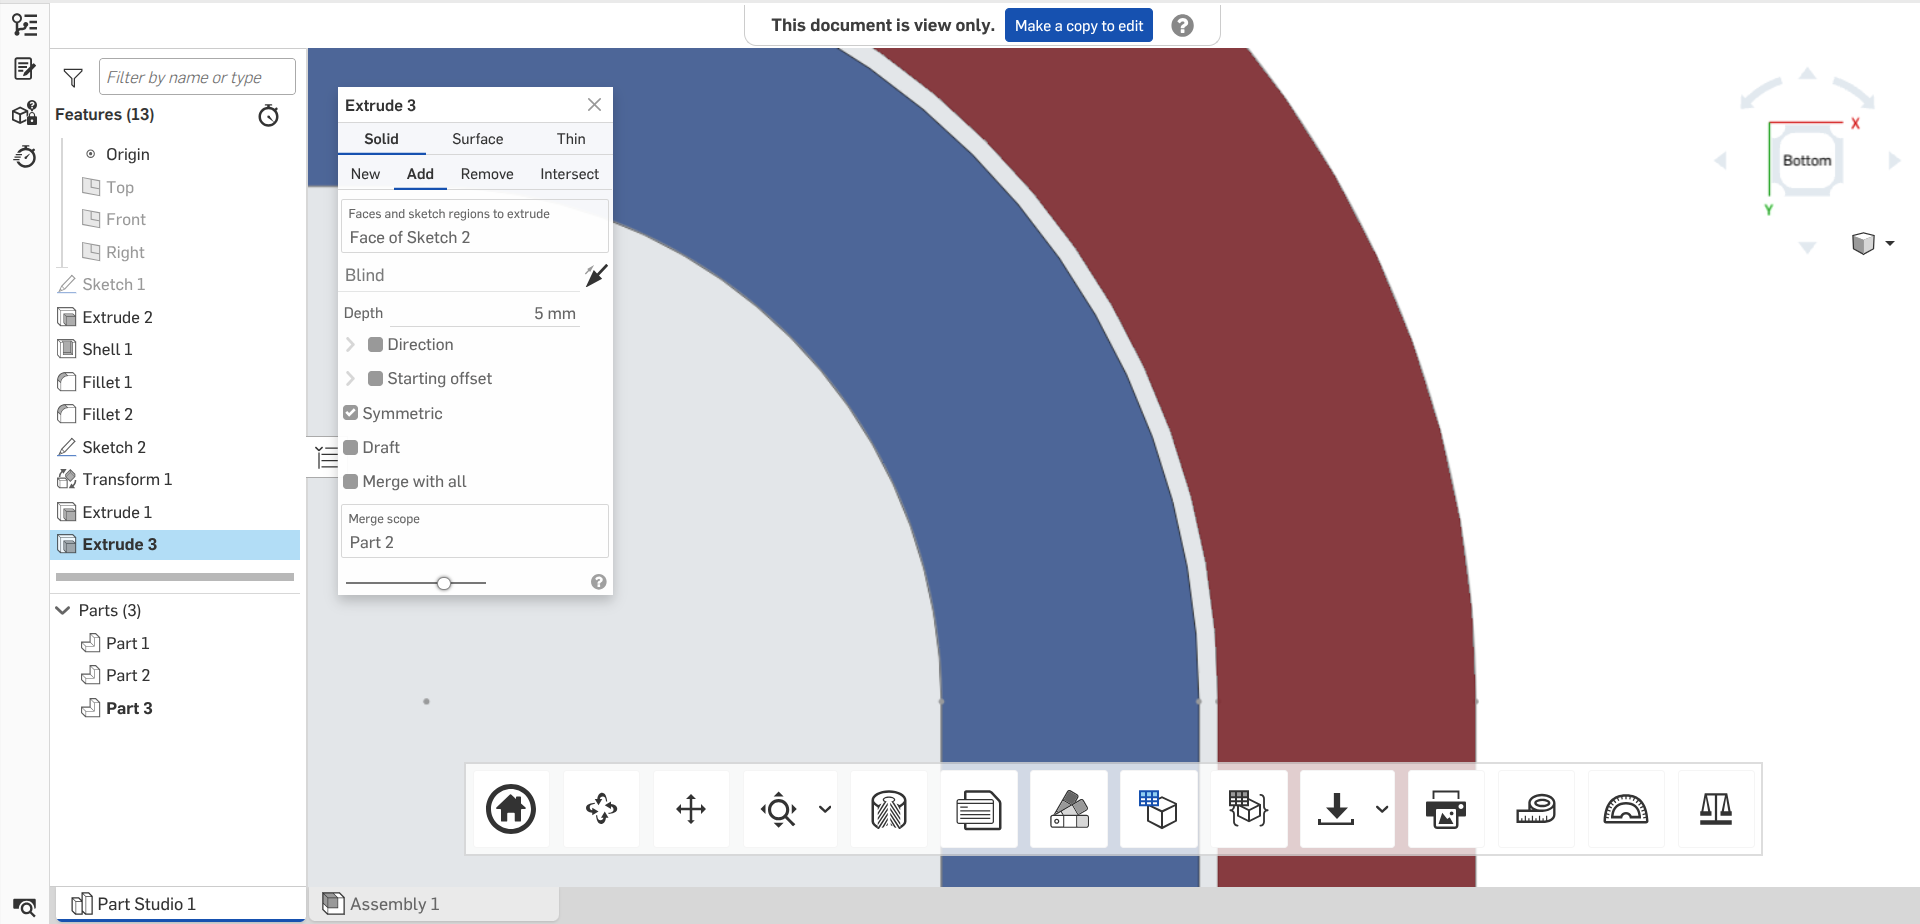The height and width of the screenshot is (924, 1920).
Task: Enable the Draft checkbox
Action: (x=350, y=447)
